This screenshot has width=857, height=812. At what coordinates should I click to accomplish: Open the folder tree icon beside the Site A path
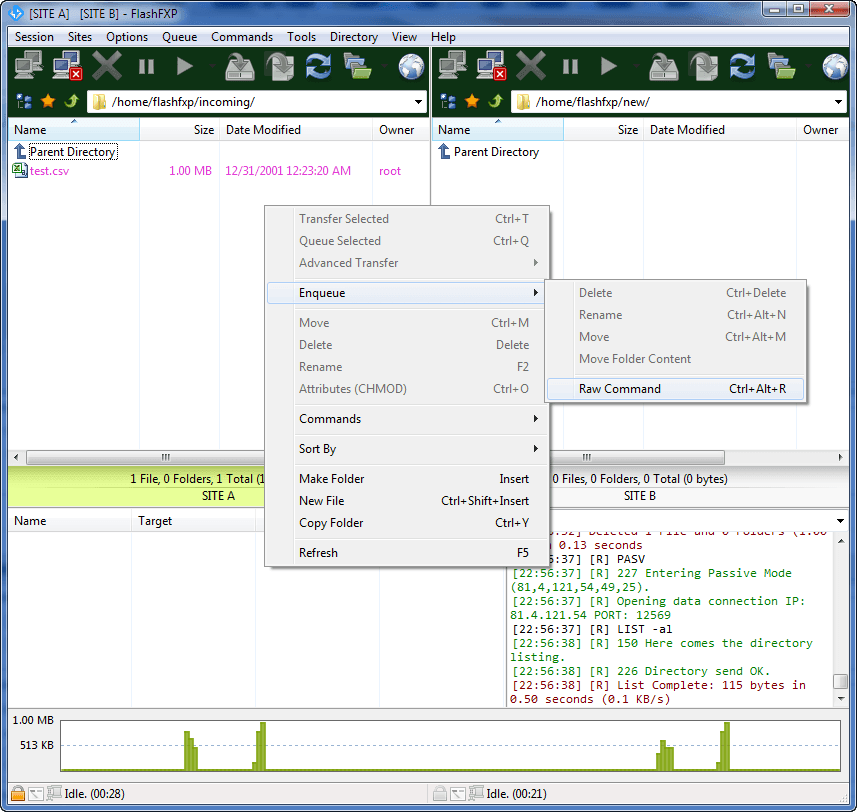click(x=24, y=102)
